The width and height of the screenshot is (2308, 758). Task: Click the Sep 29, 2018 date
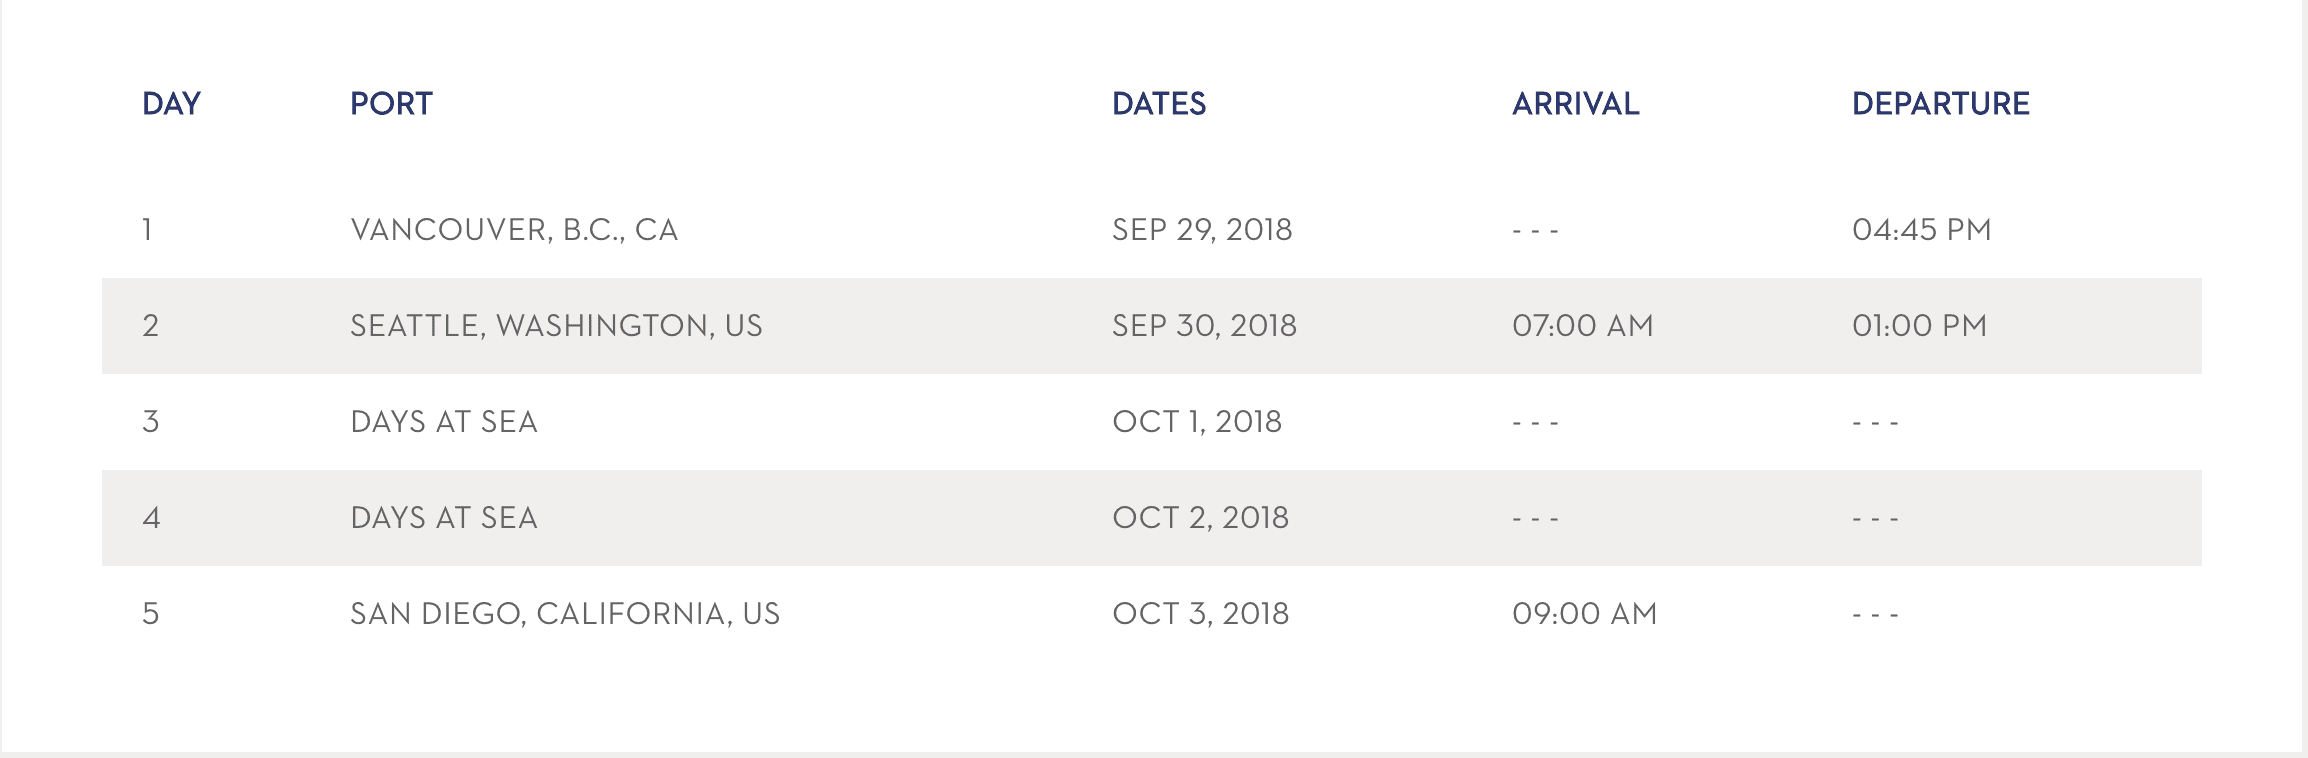(x=1202, y=230)
